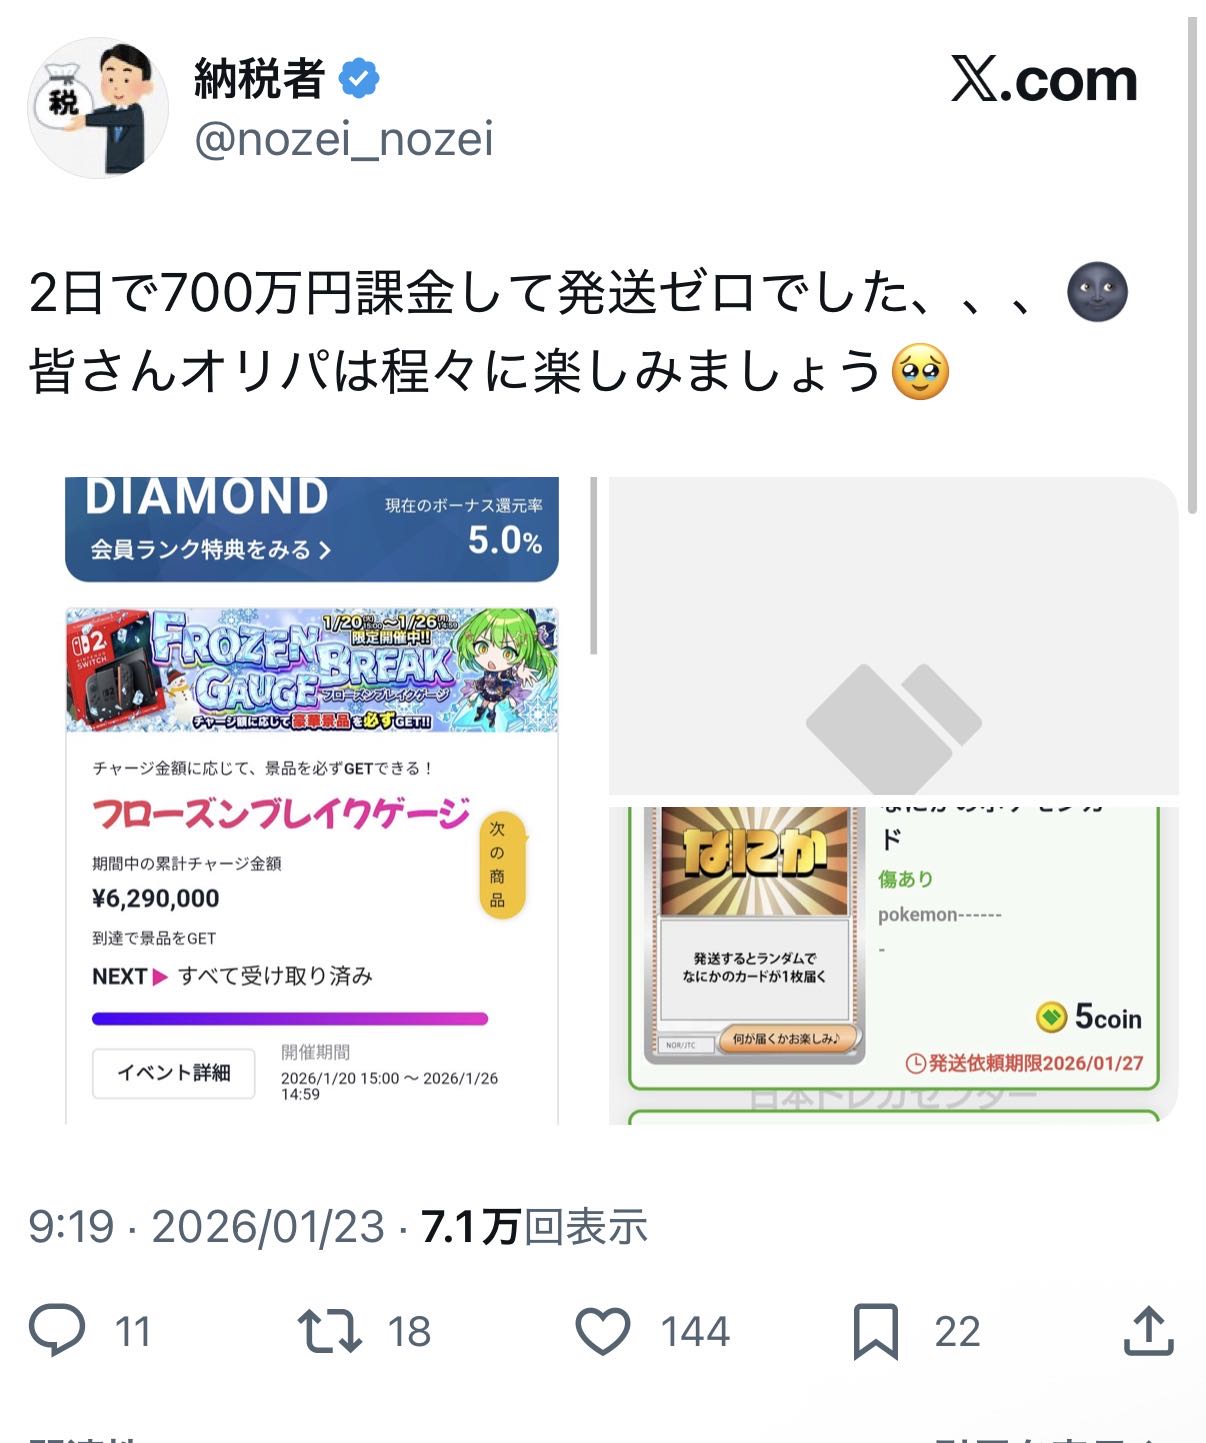Open the placeholder gray media image
The width and height of the screenshot is (1206, 1443).
(x=893, y=636)
